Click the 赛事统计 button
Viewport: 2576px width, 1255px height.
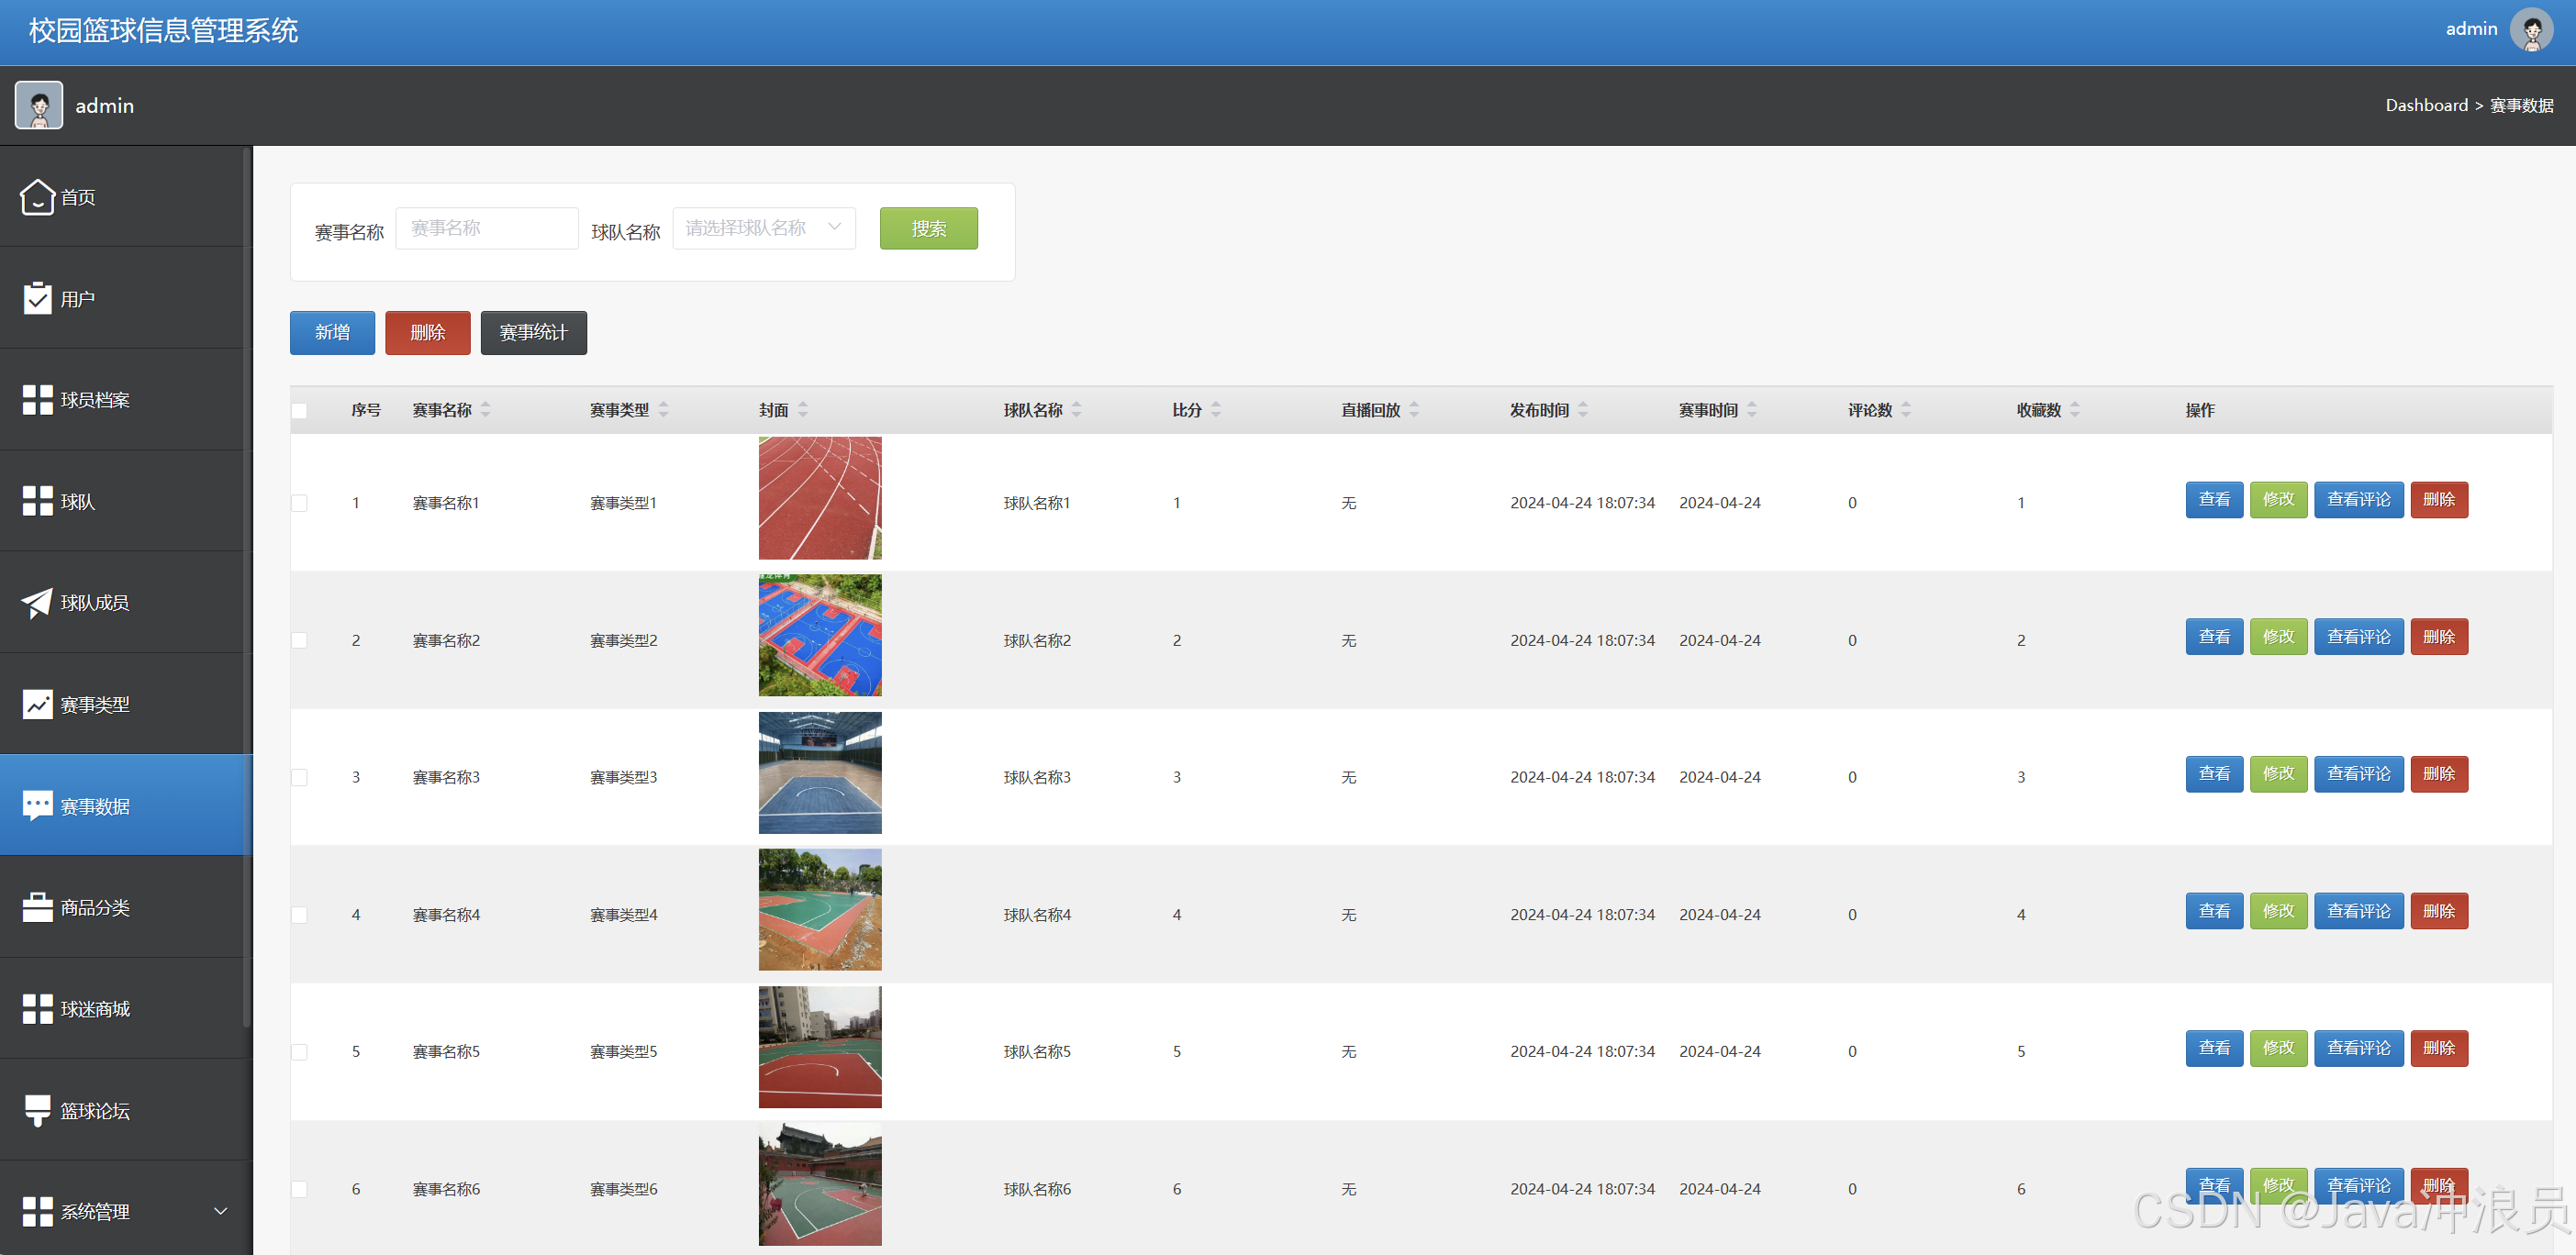coord(533,332)
